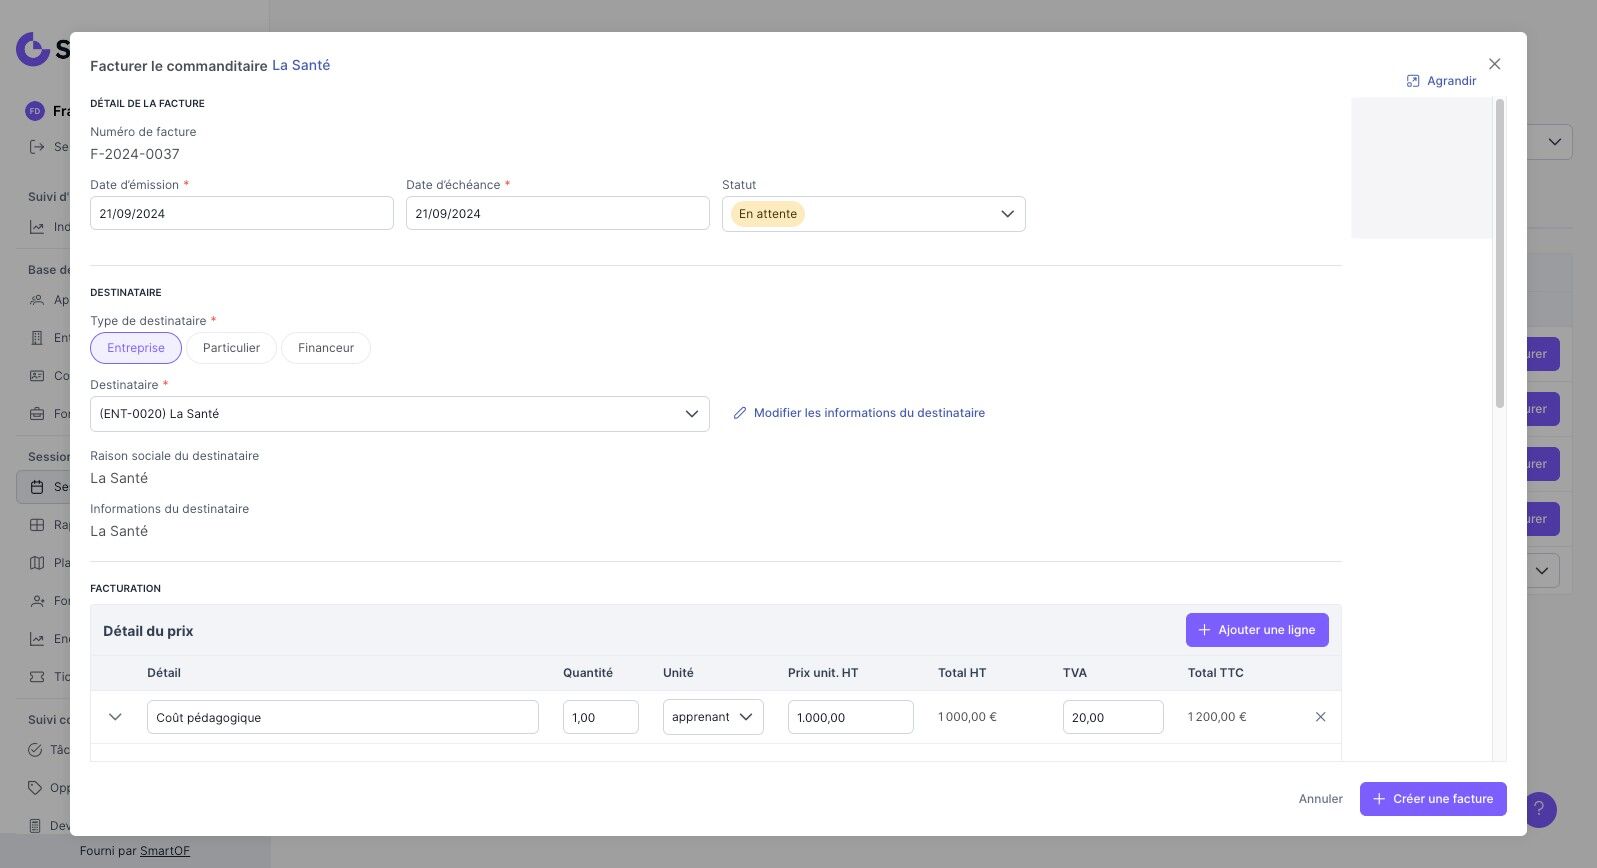Open the Destinataire dropdown
1597x868 pixels.
399,414
